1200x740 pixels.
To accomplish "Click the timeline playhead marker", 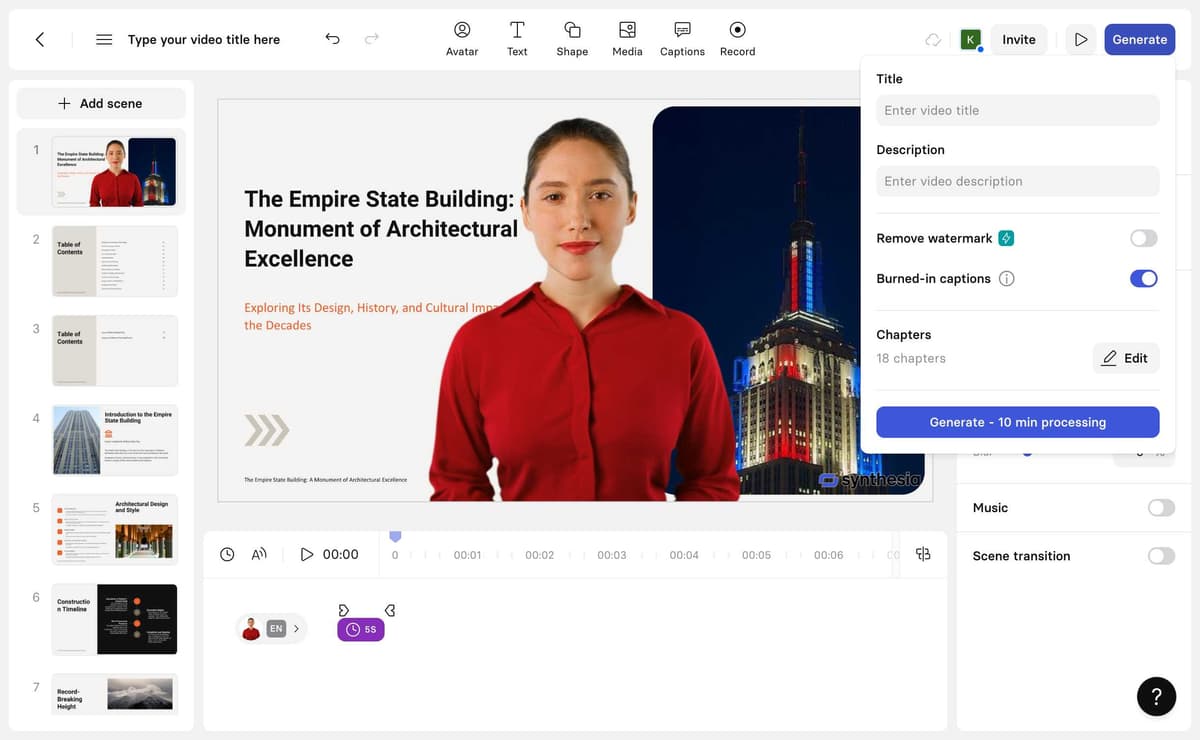I will [x=395, y=538].
